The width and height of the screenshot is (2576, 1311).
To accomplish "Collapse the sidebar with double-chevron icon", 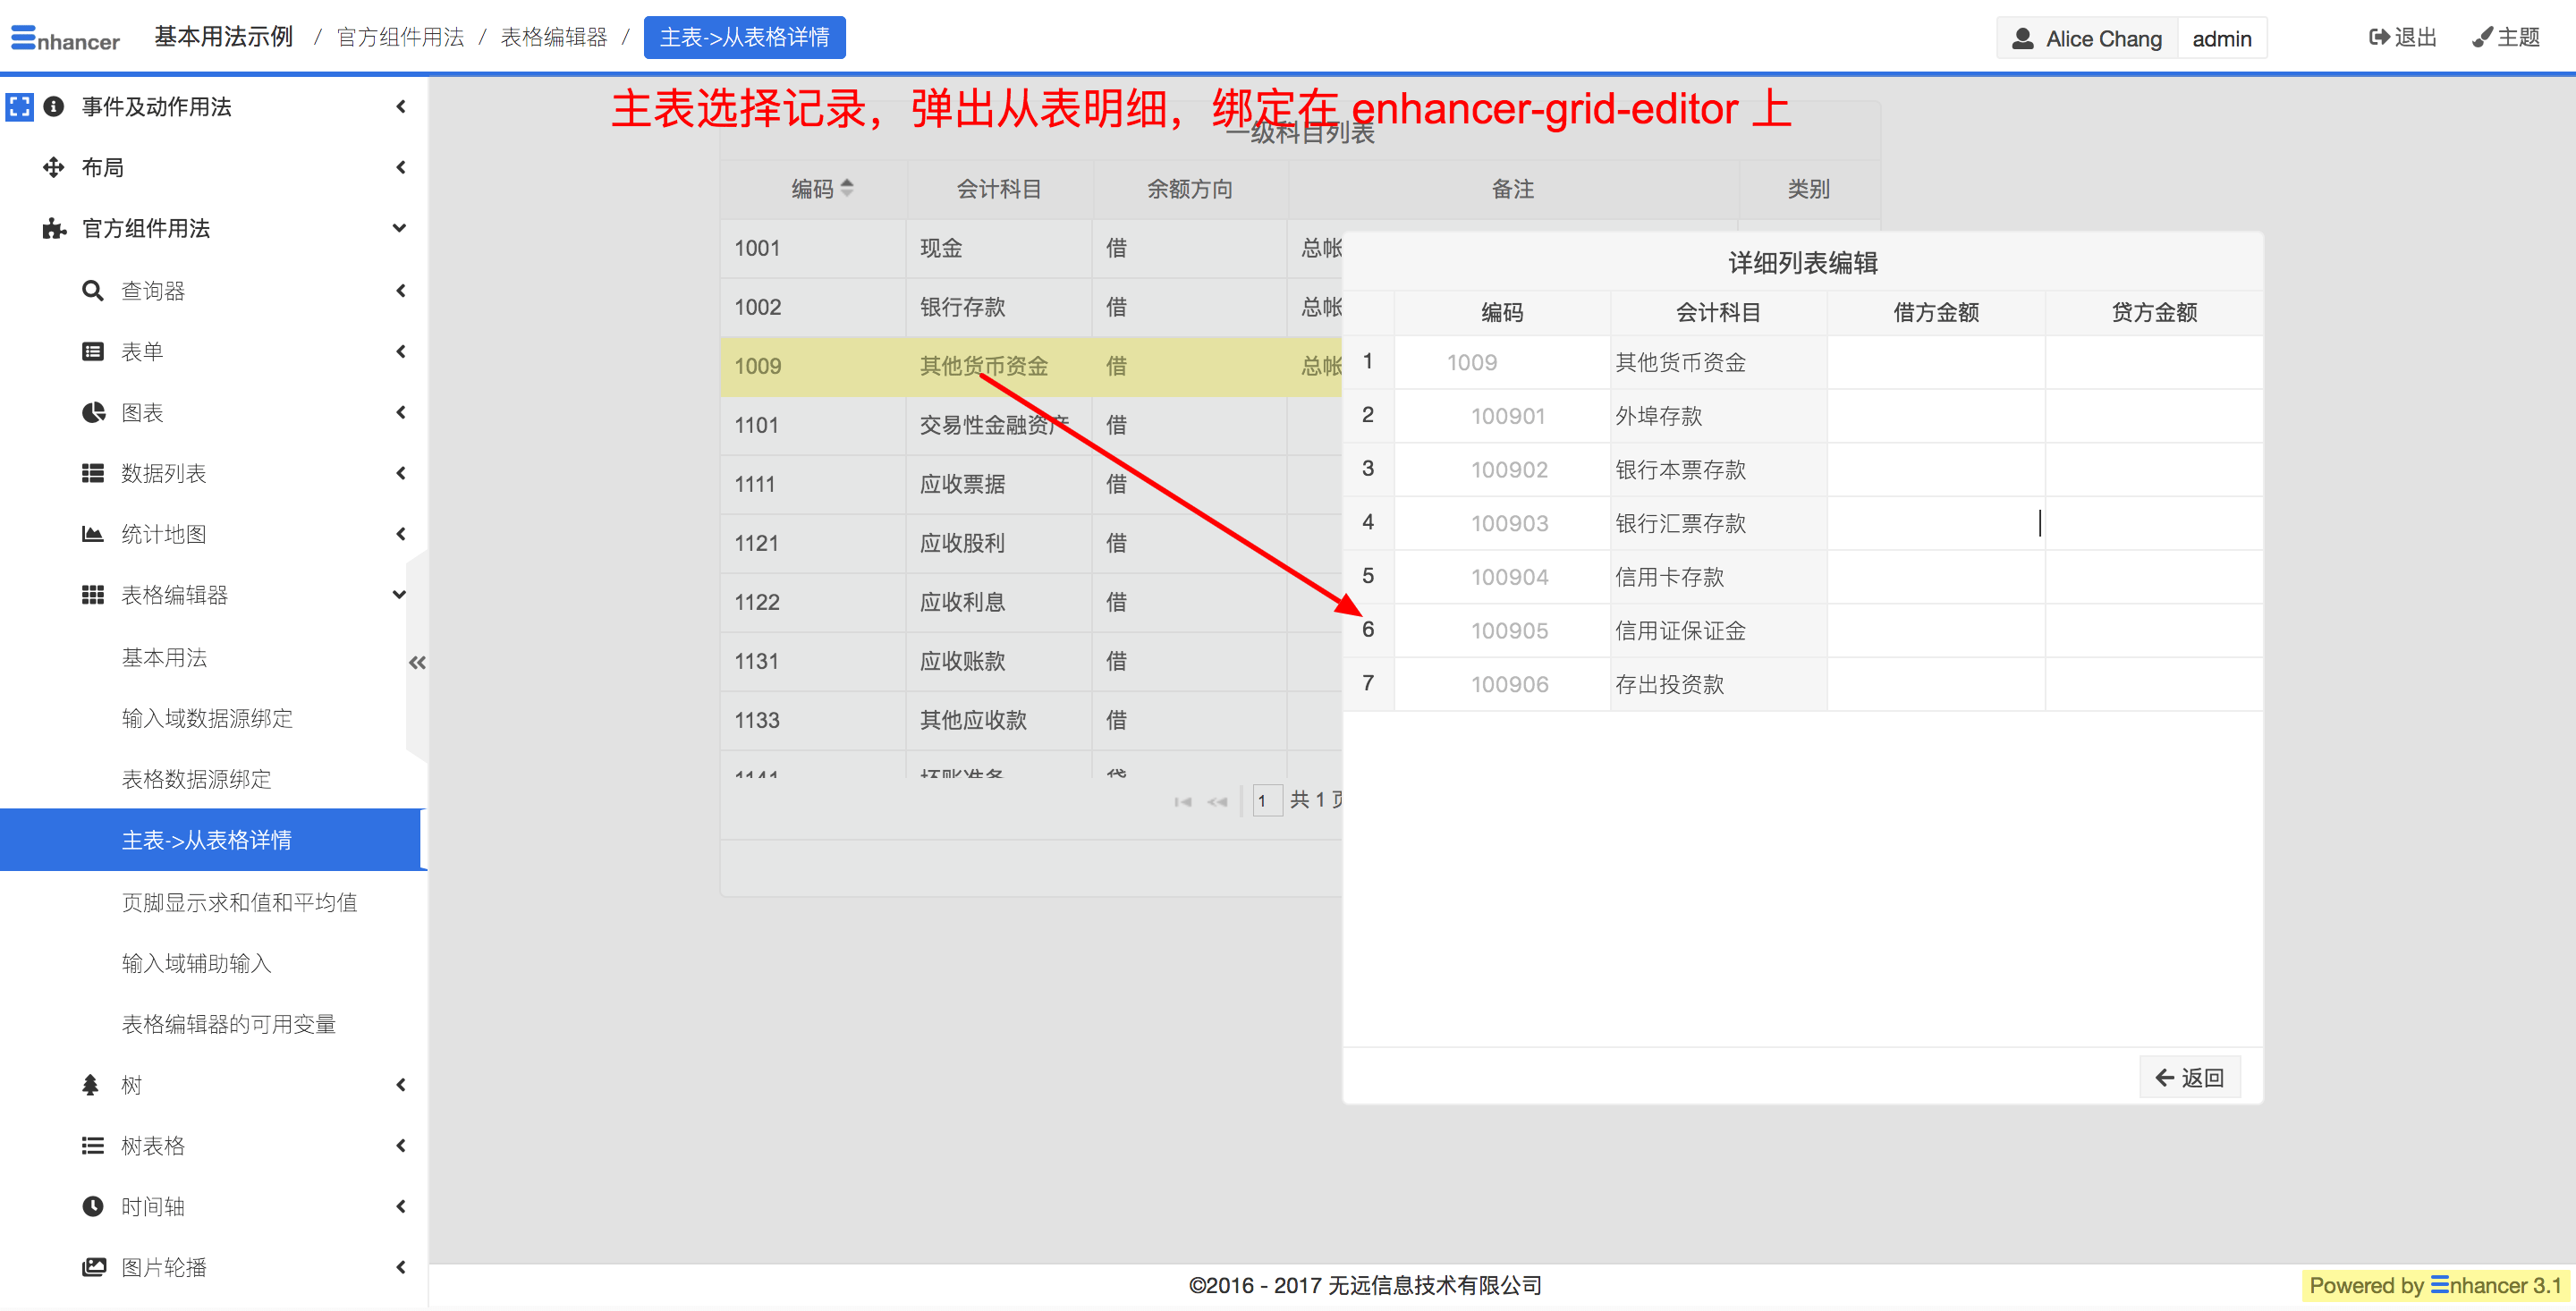I will (x=417, y=662).
